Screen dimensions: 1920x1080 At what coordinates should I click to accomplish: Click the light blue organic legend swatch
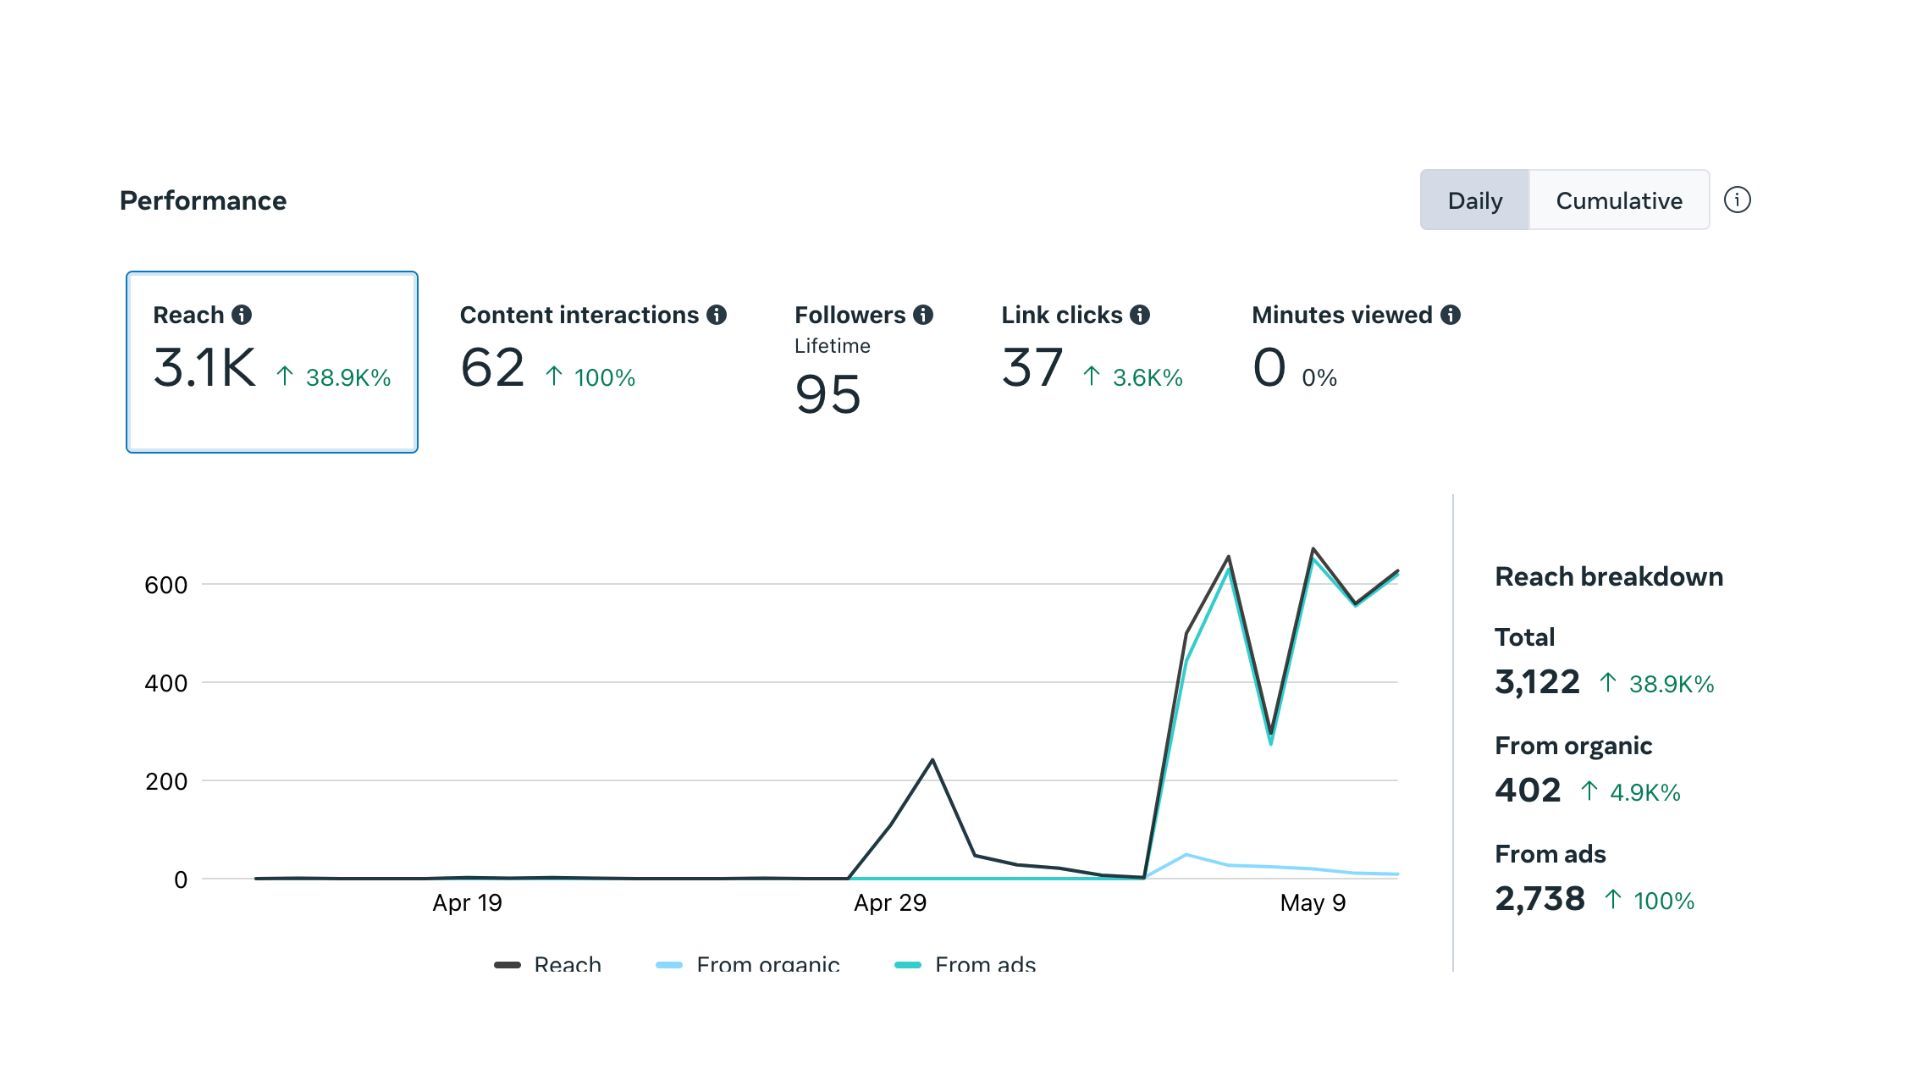click(x=669, y=965)
